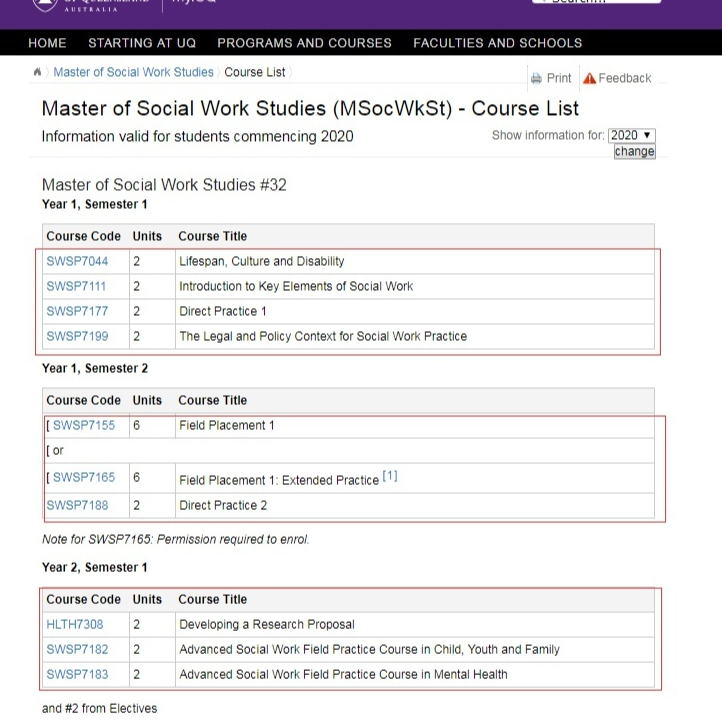
Task: Click the UQ Australia logo
Action: point(88,5)
